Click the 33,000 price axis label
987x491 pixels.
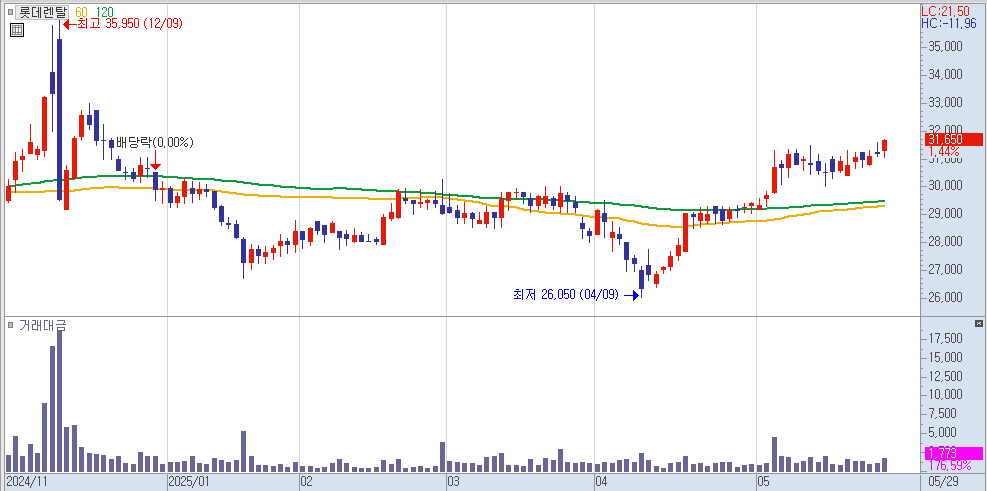[x=945, y=102]
